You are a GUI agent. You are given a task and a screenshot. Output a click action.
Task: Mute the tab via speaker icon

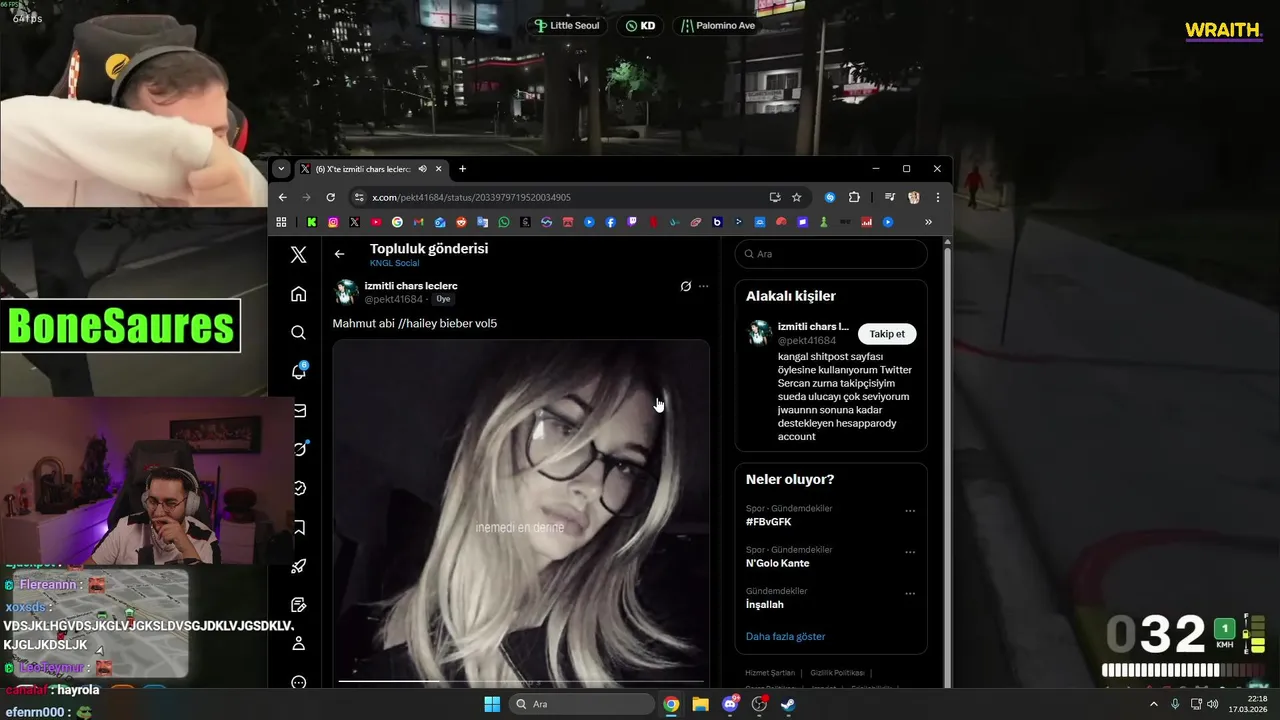(422, 169)
